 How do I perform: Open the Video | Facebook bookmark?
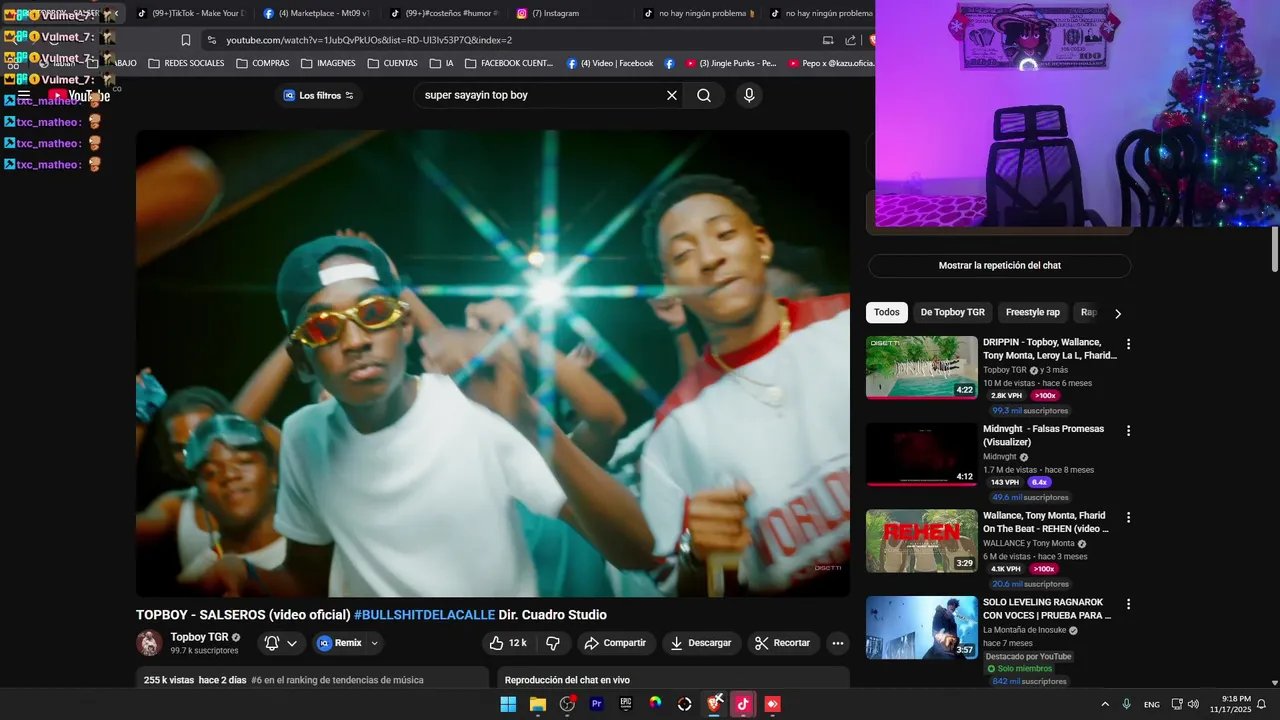tap(610, 63)
